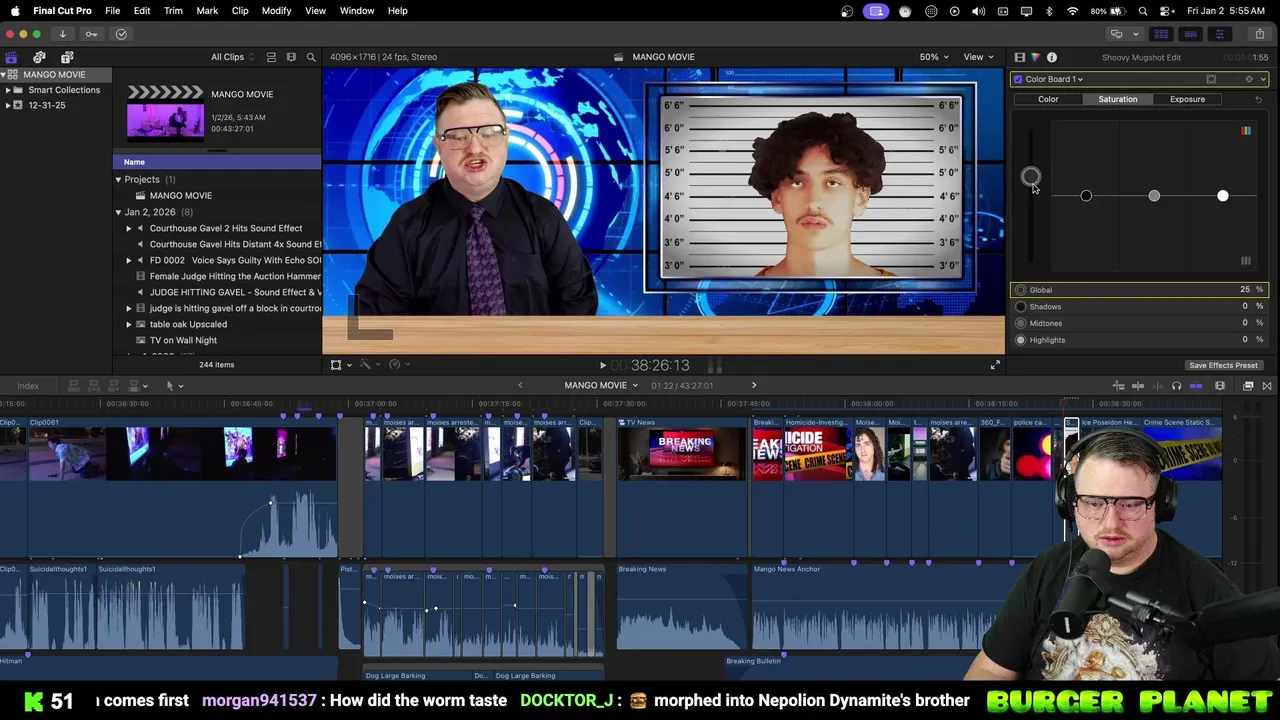Open the Modify menu
The width and height of the screenshot is (1280, 720).
276,11
